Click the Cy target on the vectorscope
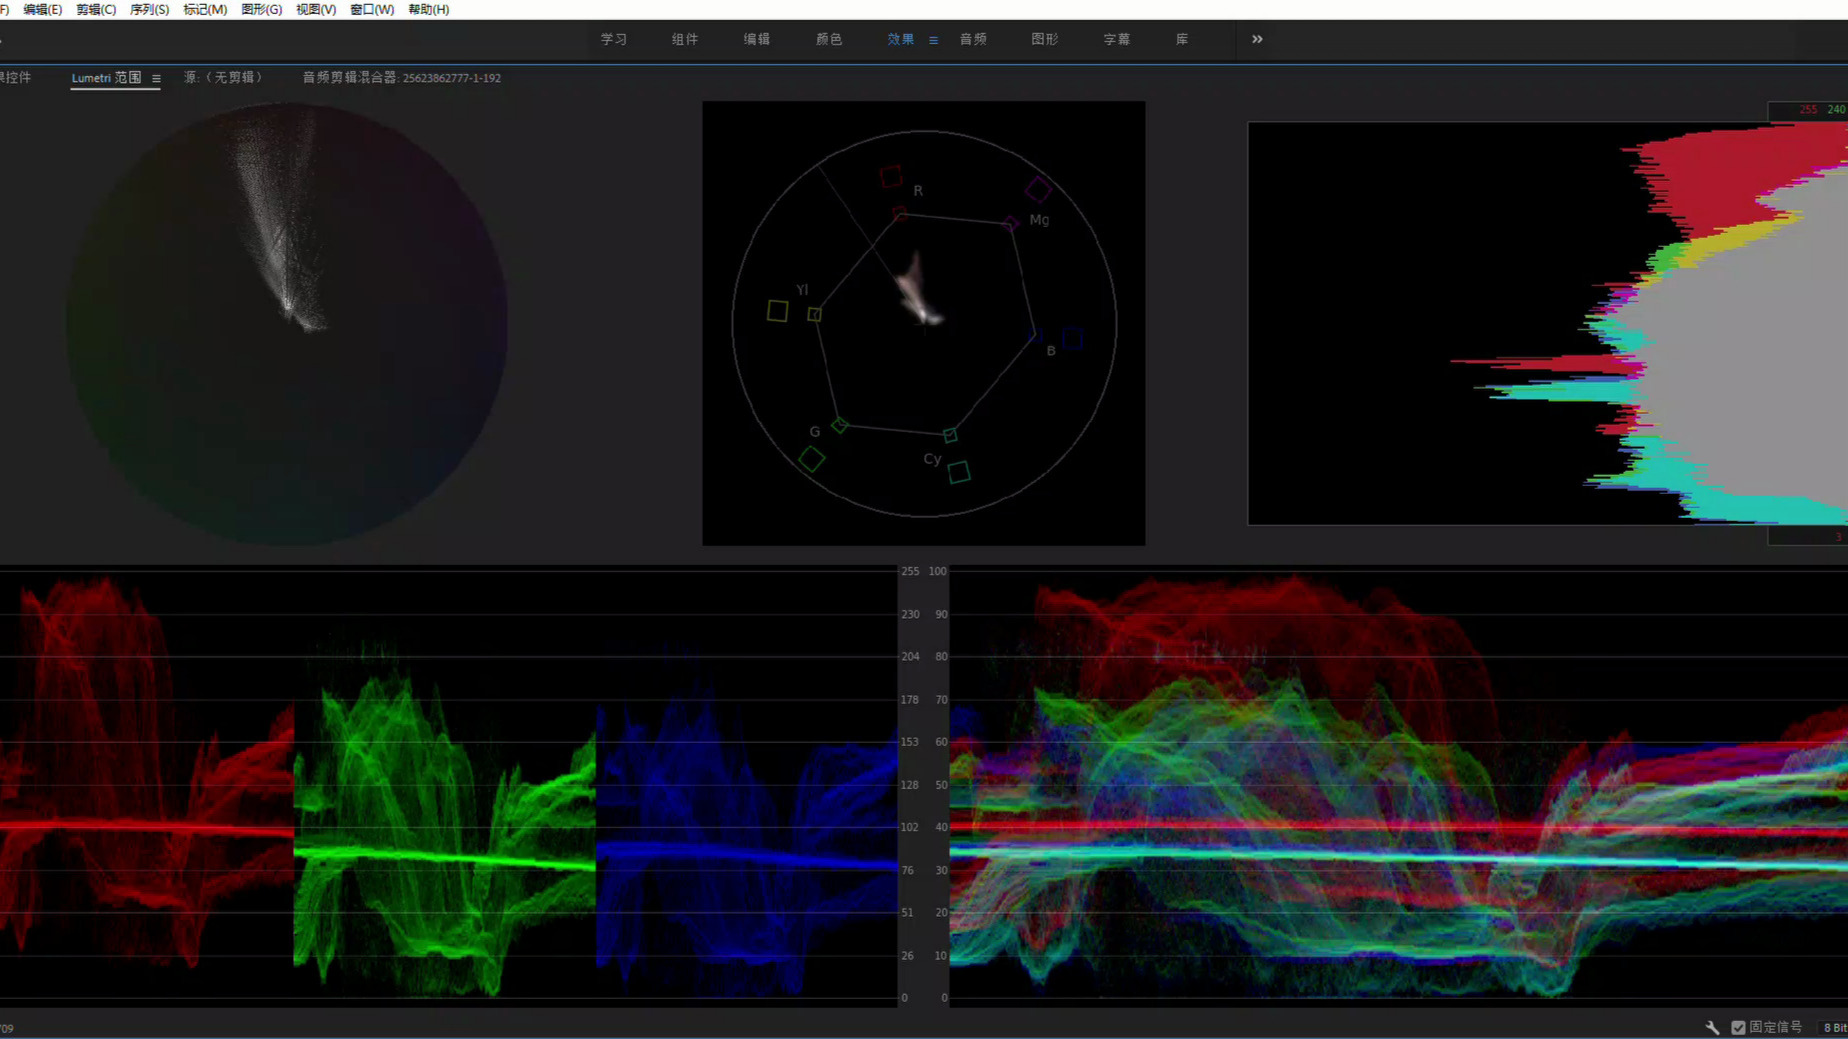 (x=958, y=472)
